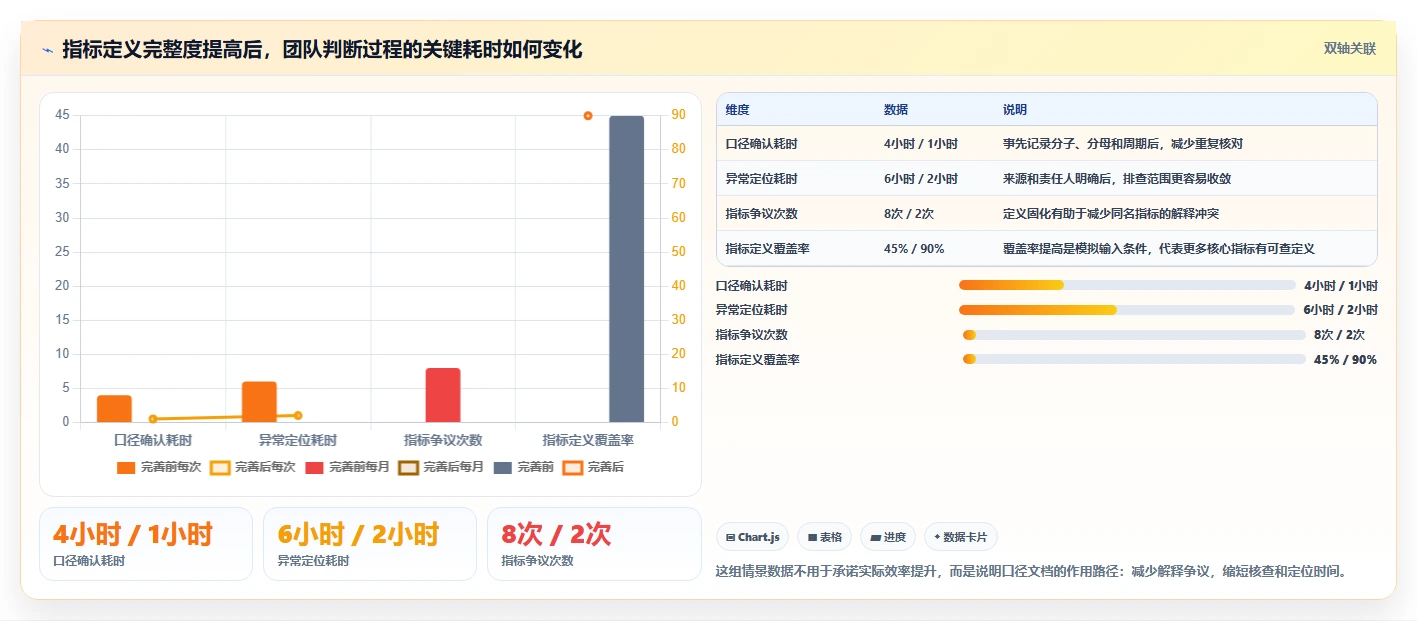Click the left axis value 45

pyautogui.click(x=62, y=115)
